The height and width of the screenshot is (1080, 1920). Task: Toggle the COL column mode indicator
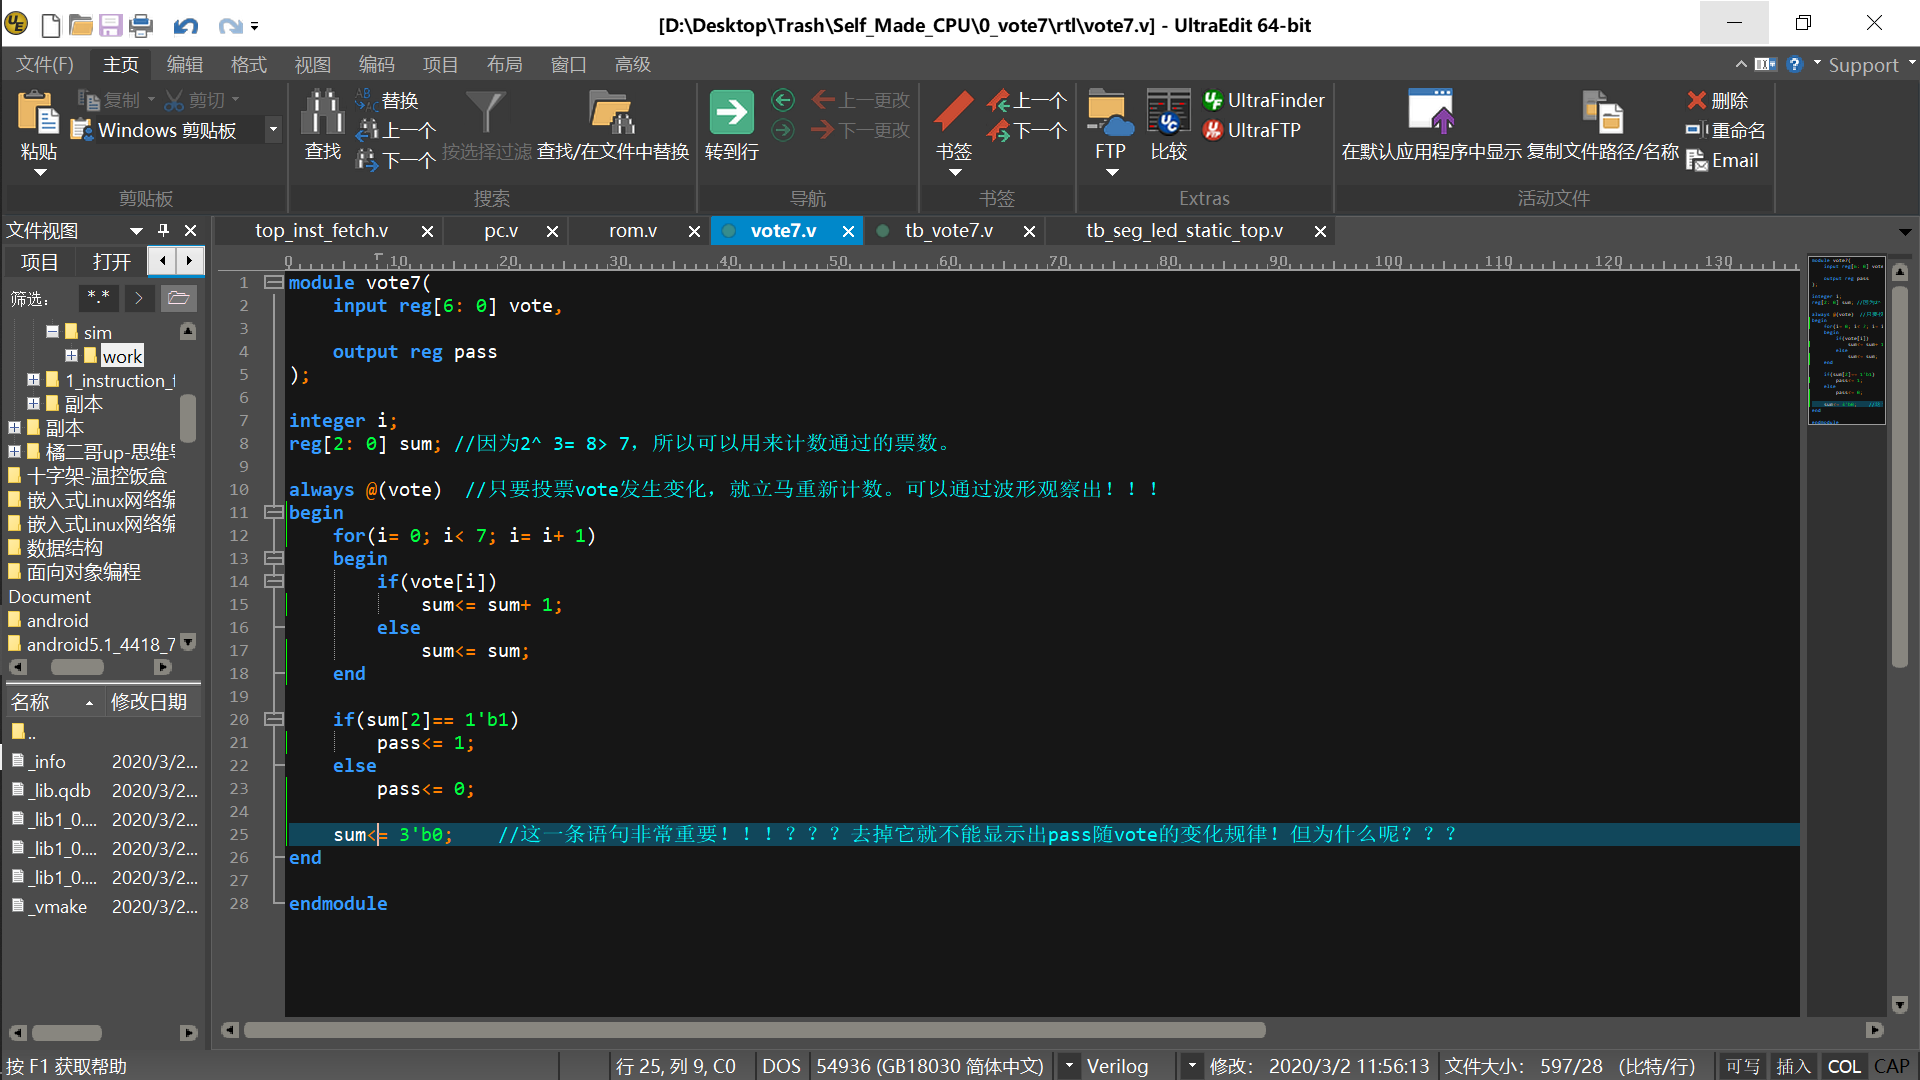[1843, 1066]
